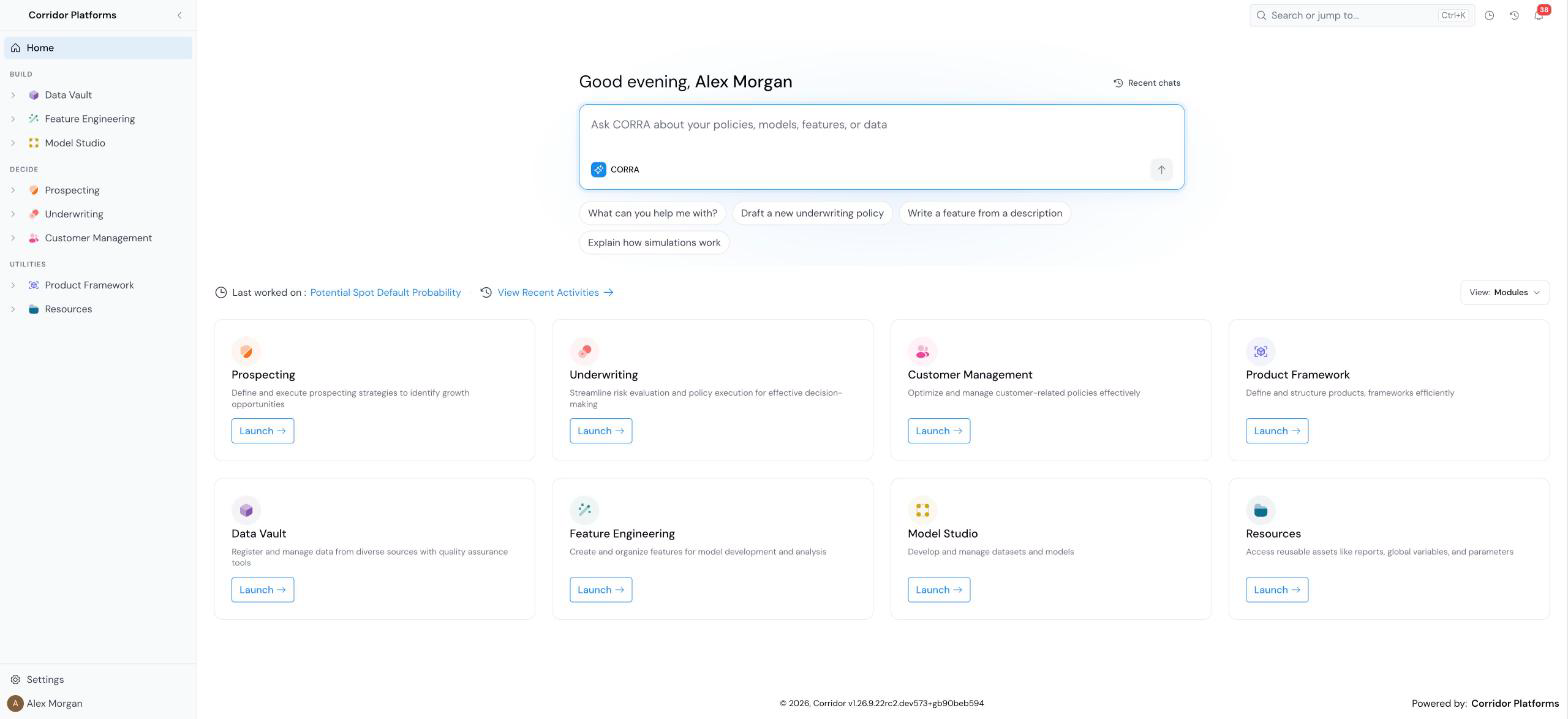Click the Resources card icon

[1260, 510]
